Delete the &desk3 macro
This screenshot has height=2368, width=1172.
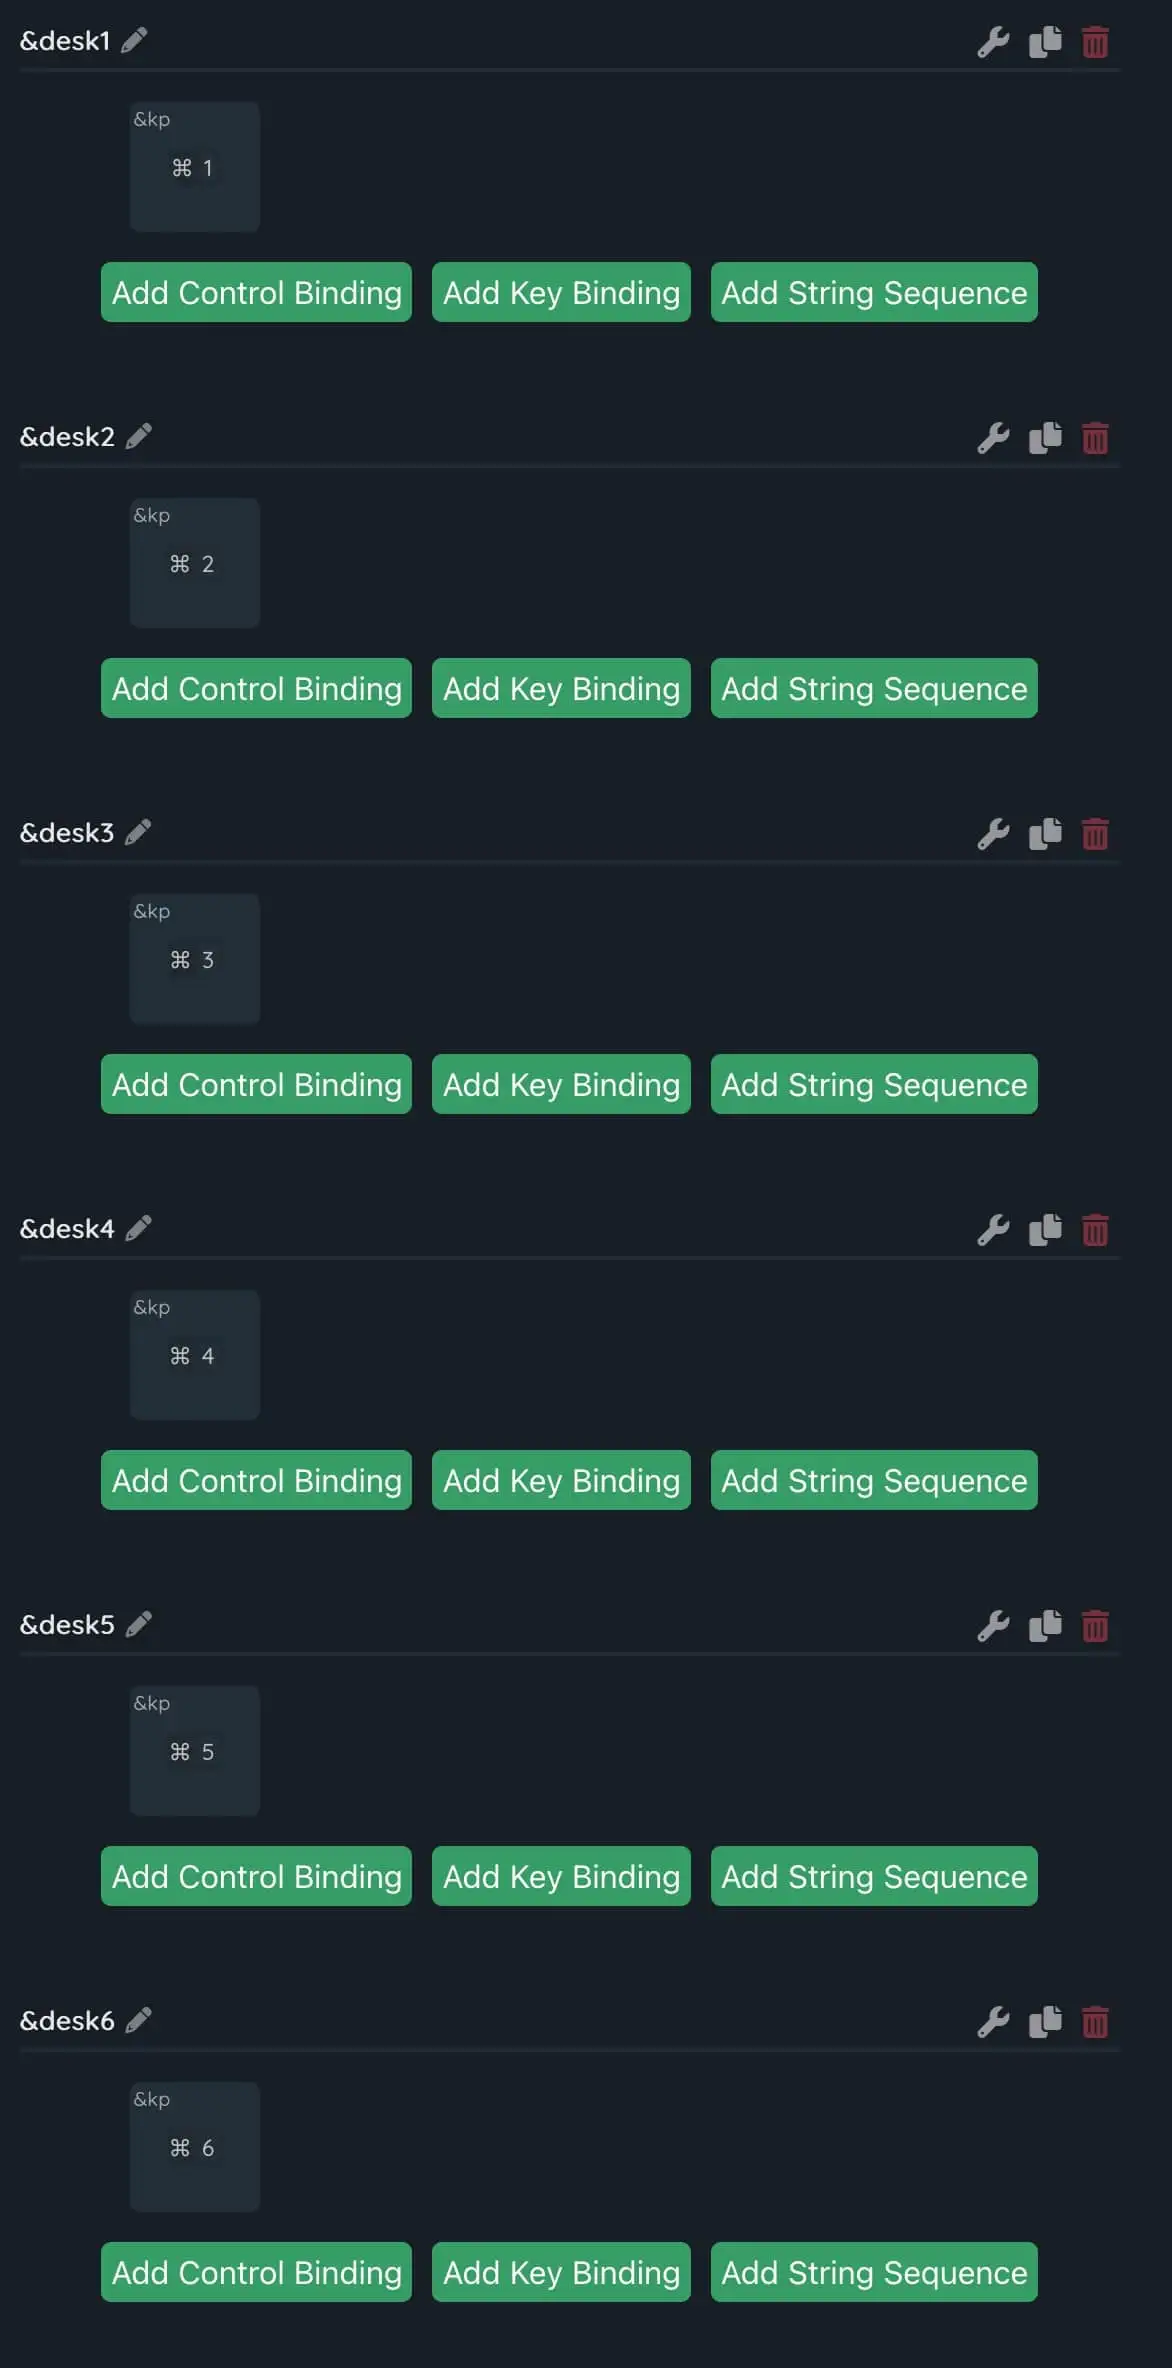coord(1095,834)
